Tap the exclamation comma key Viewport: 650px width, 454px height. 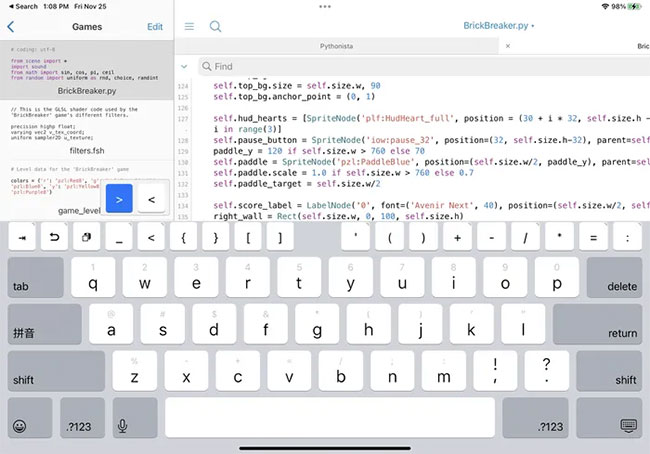[x=495, y=371]
